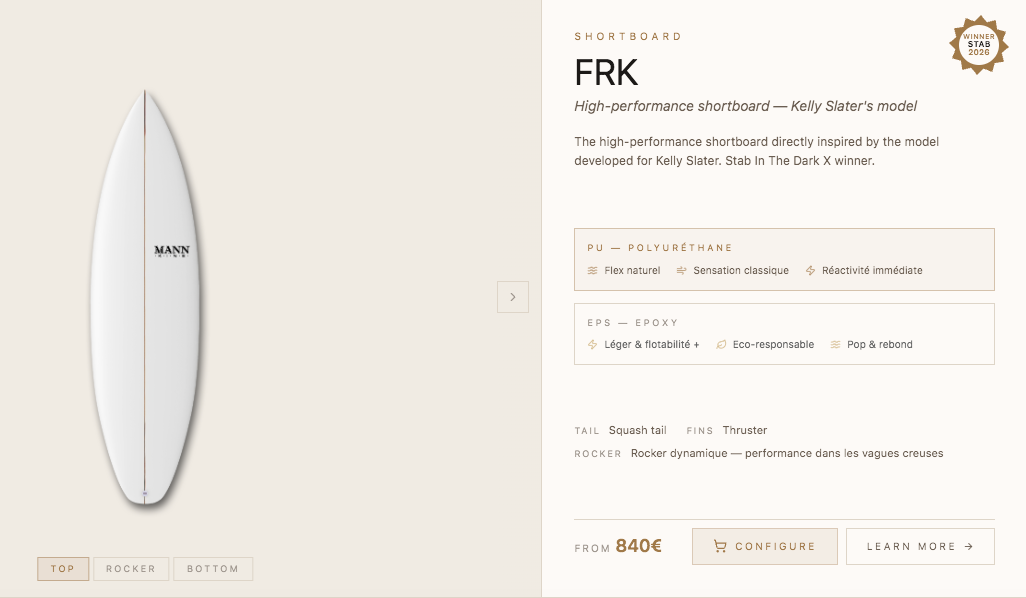Click the Eco-responsable leaf icon
This screenshot has height=598, width=1026.
721,345
